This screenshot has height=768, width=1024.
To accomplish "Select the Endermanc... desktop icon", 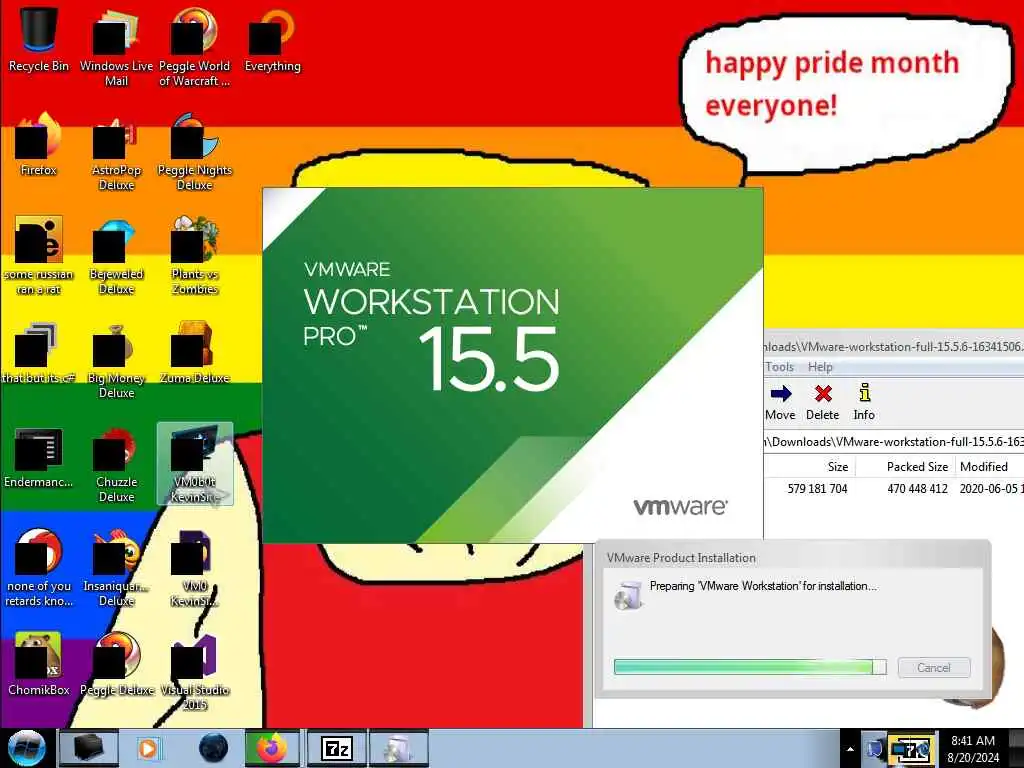I will [39, 457].
